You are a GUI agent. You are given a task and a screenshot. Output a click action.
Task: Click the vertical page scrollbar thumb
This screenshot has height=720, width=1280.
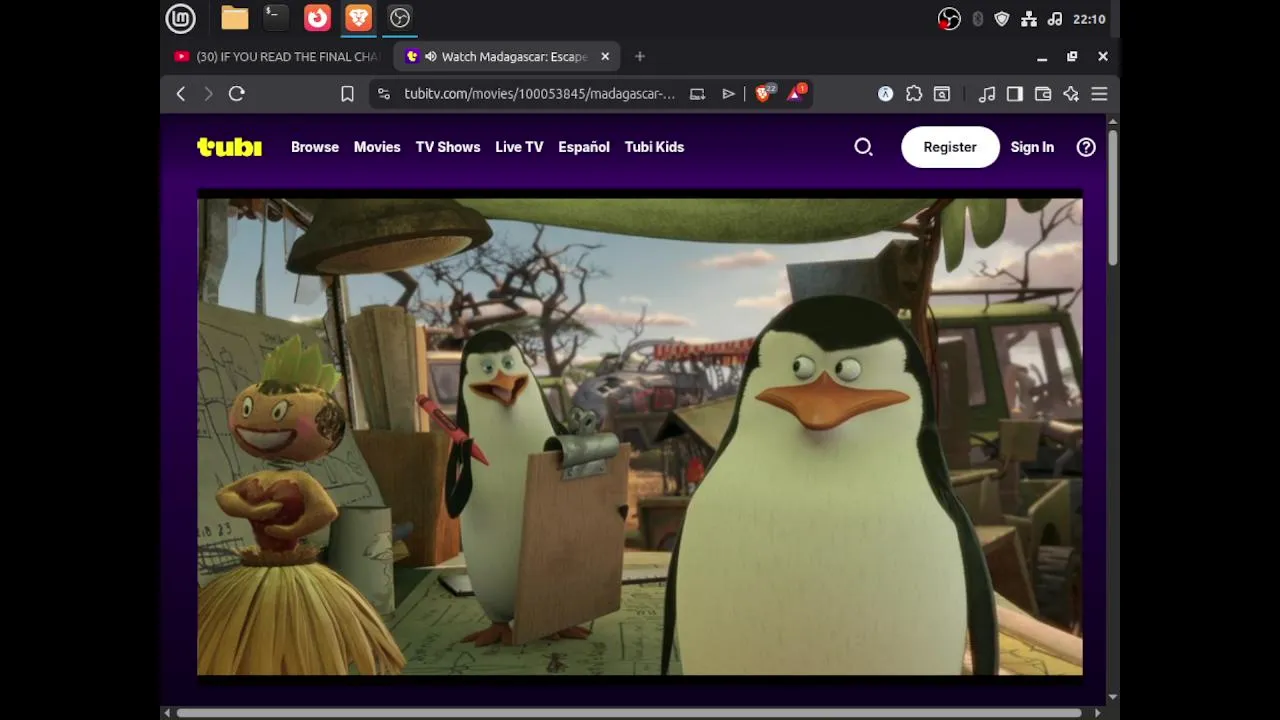(x=1112, y=197)
